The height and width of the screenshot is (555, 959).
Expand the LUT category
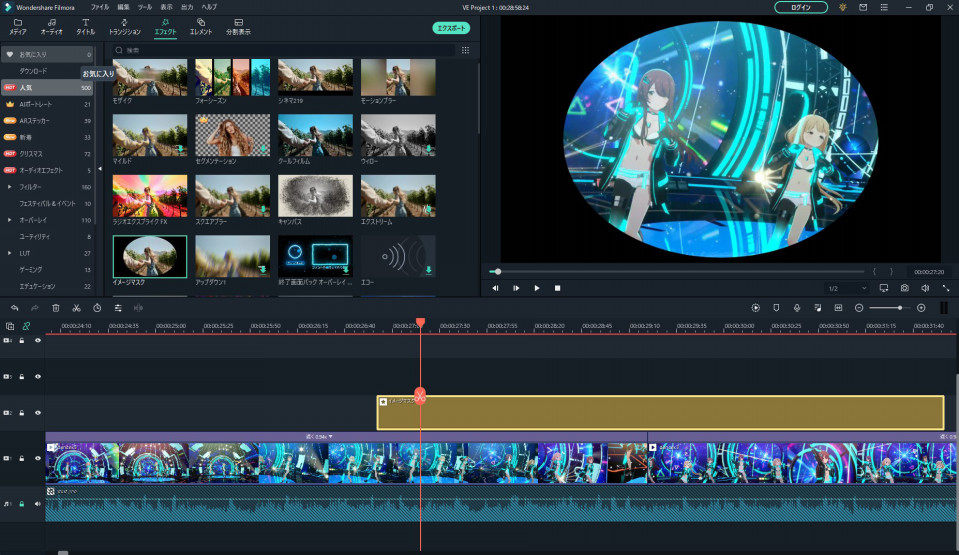tap(9, 253)
